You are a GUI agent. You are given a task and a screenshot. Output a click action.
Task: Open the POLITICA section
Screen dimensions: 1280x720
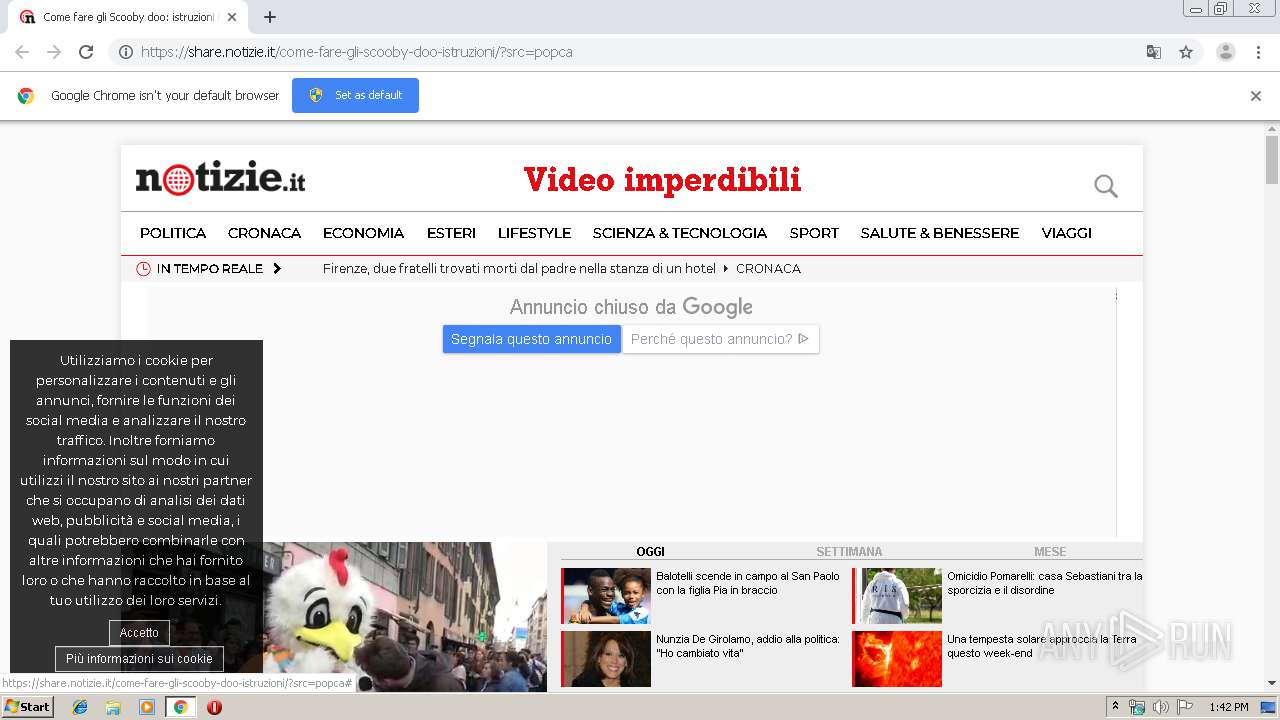[x=173, y=233]
